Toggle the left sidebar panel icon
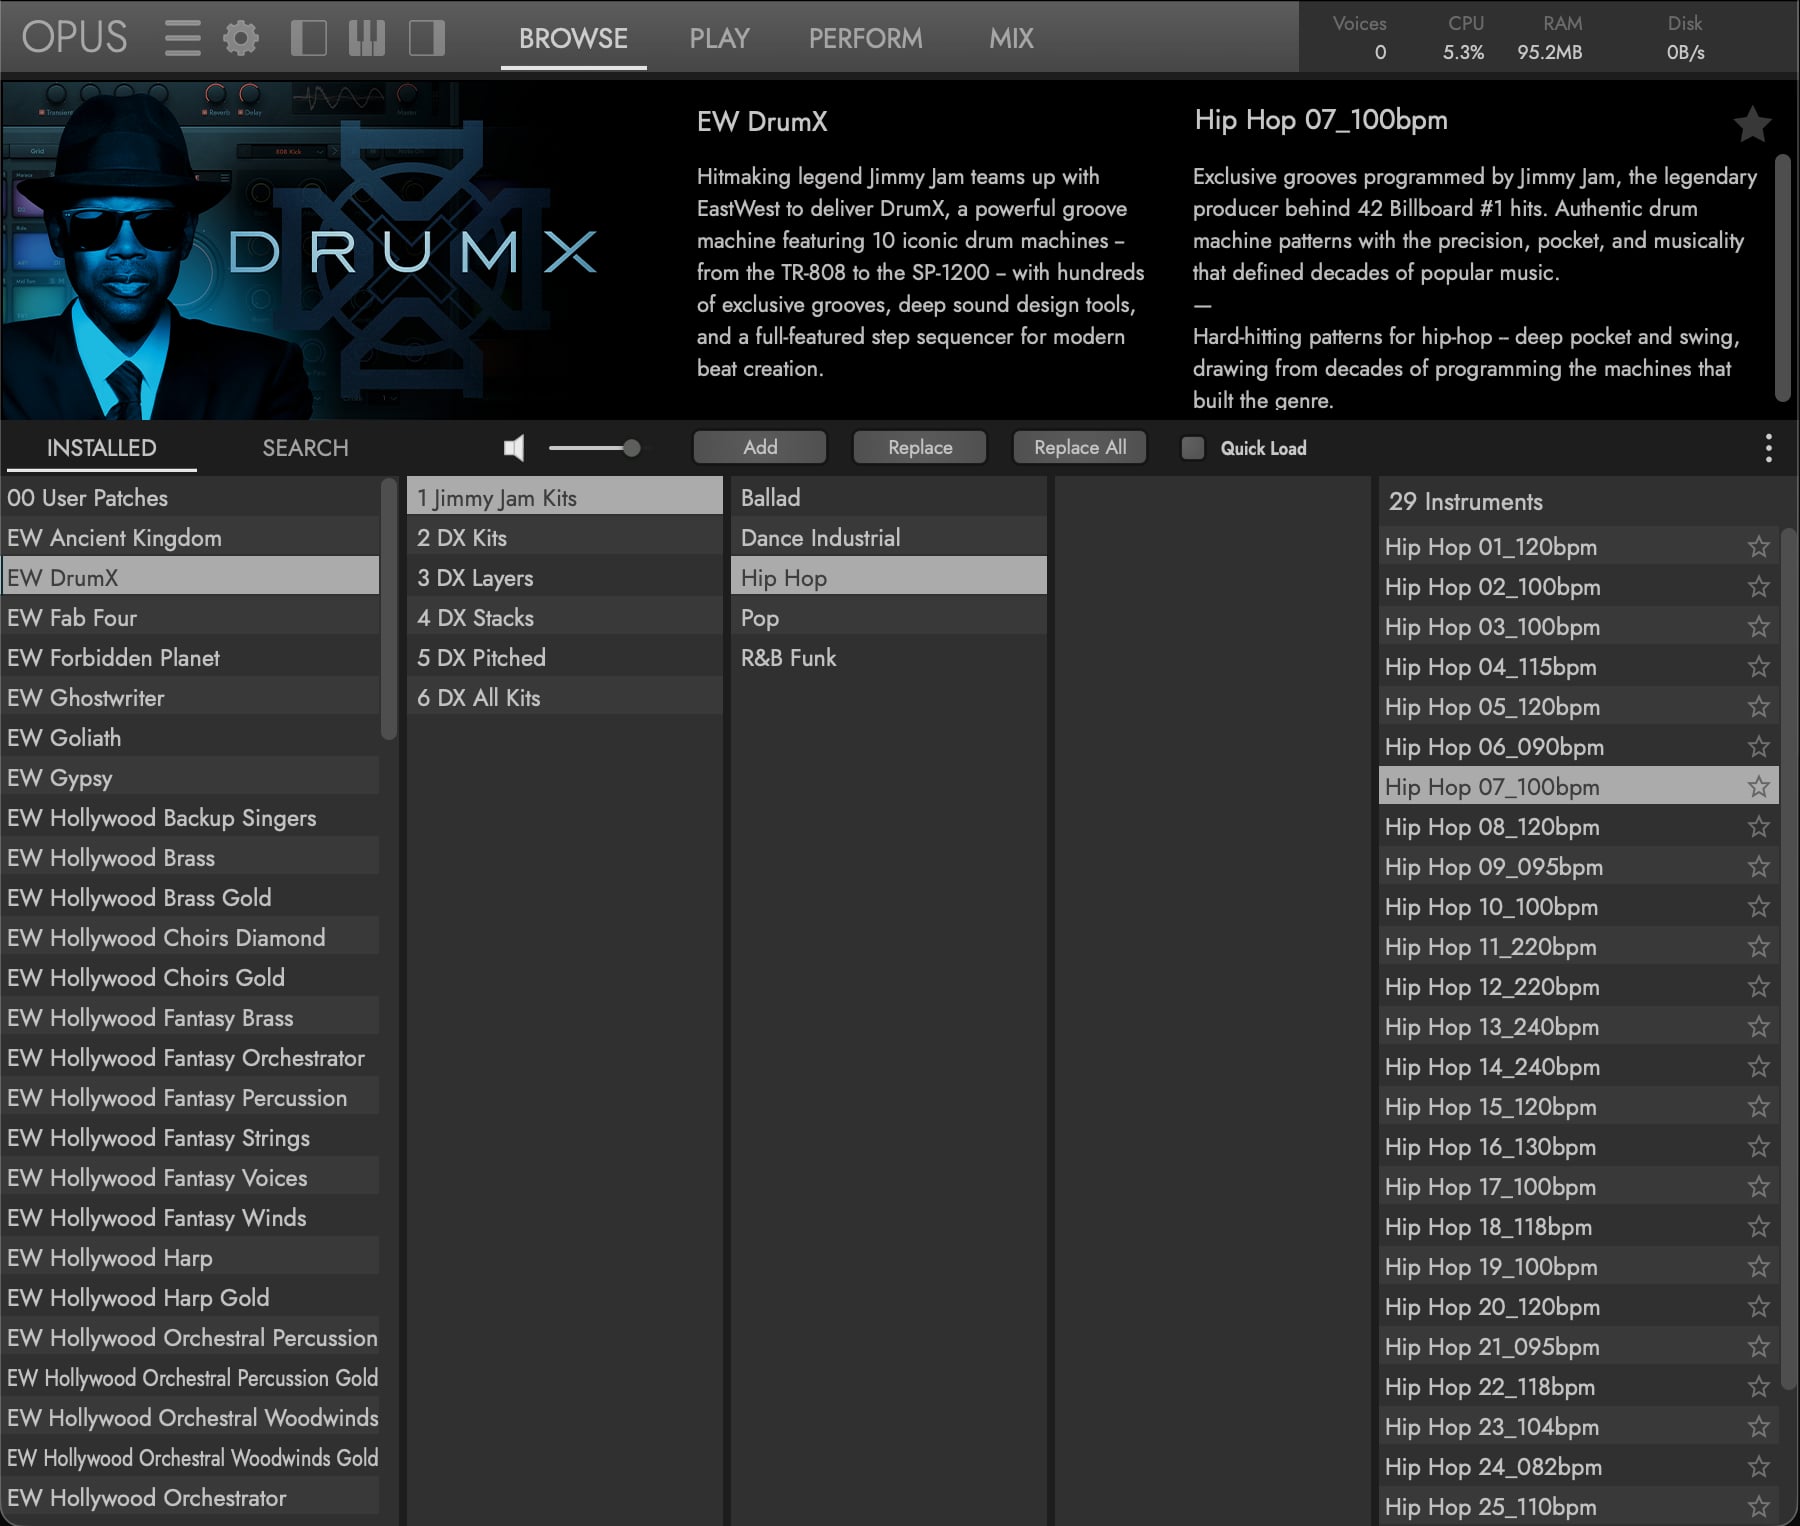Image resolution: width=1800 pixels, height=1526 pixels. point(308,38)
